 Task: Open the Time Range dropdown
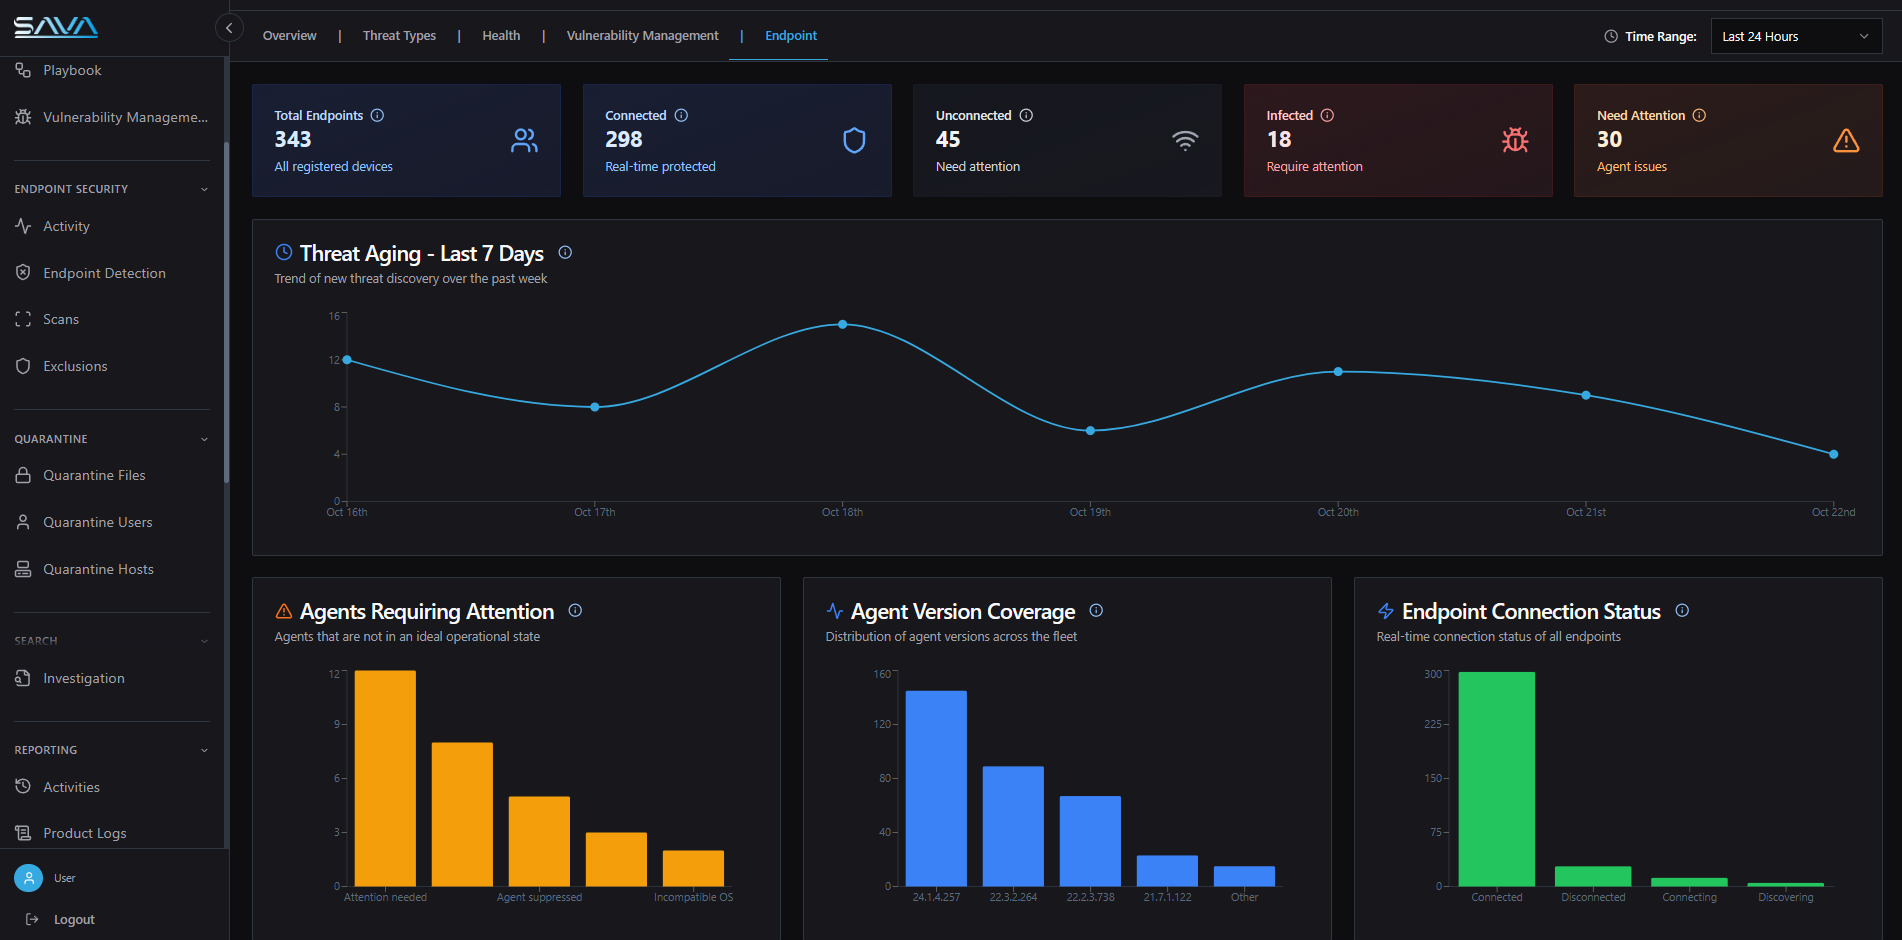tap(1796, 36)
